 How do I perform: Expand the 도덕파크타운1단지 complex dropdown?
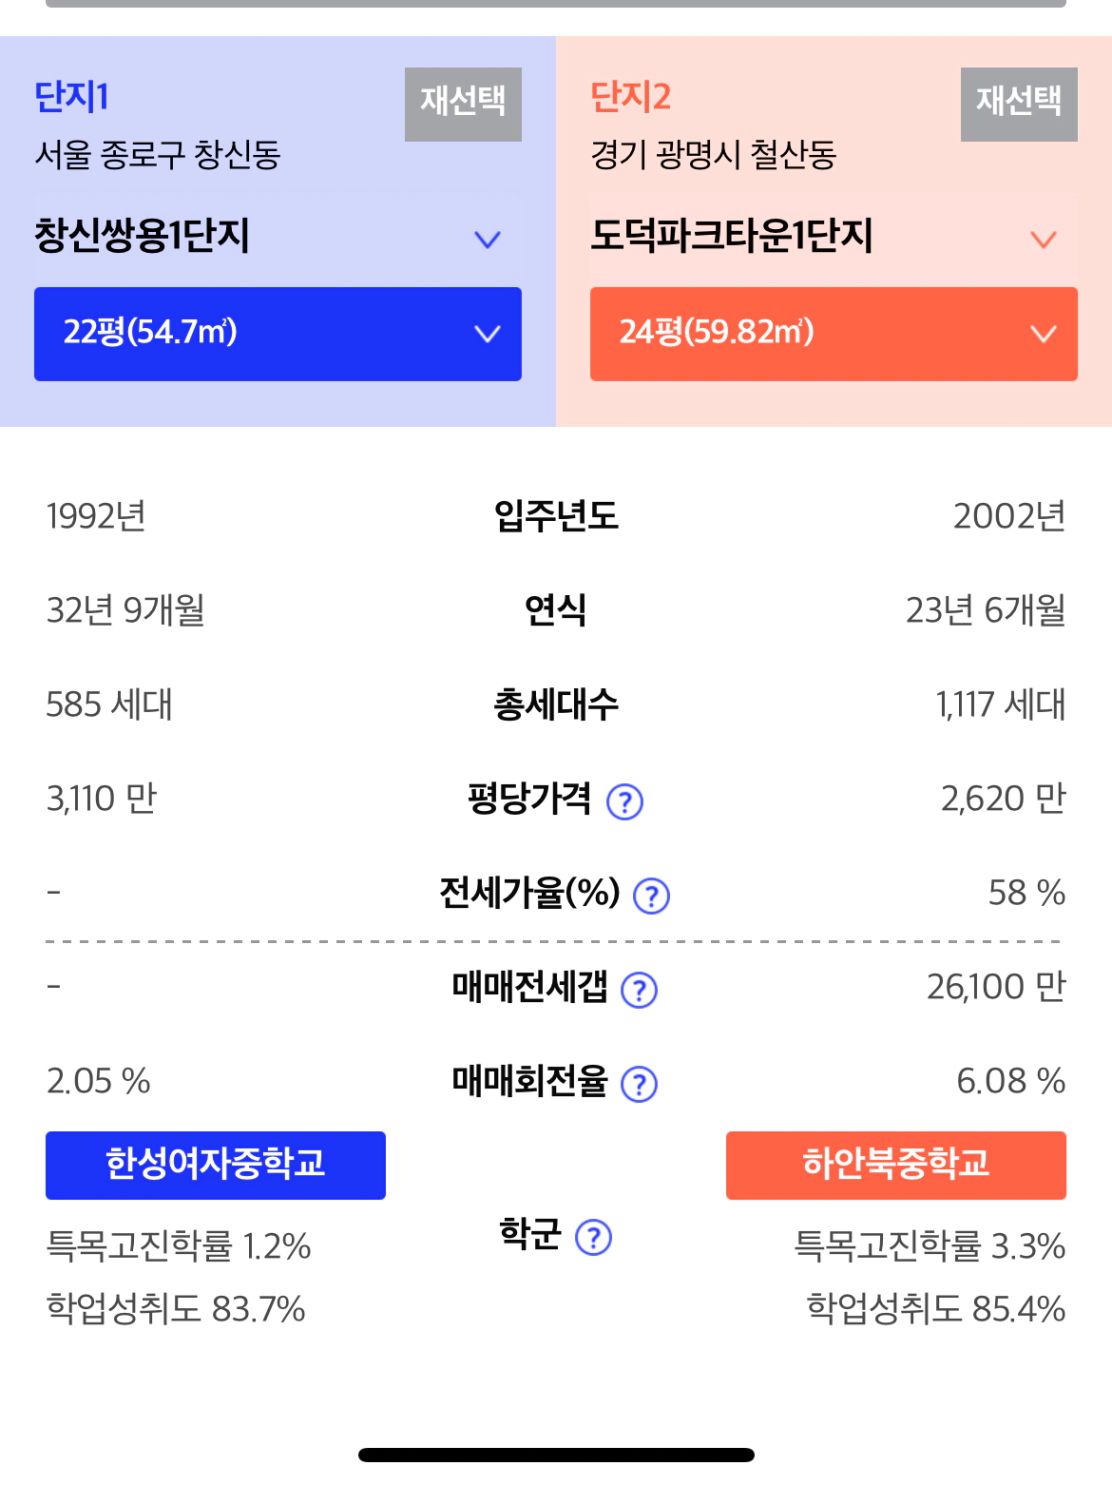(1043, 239)
